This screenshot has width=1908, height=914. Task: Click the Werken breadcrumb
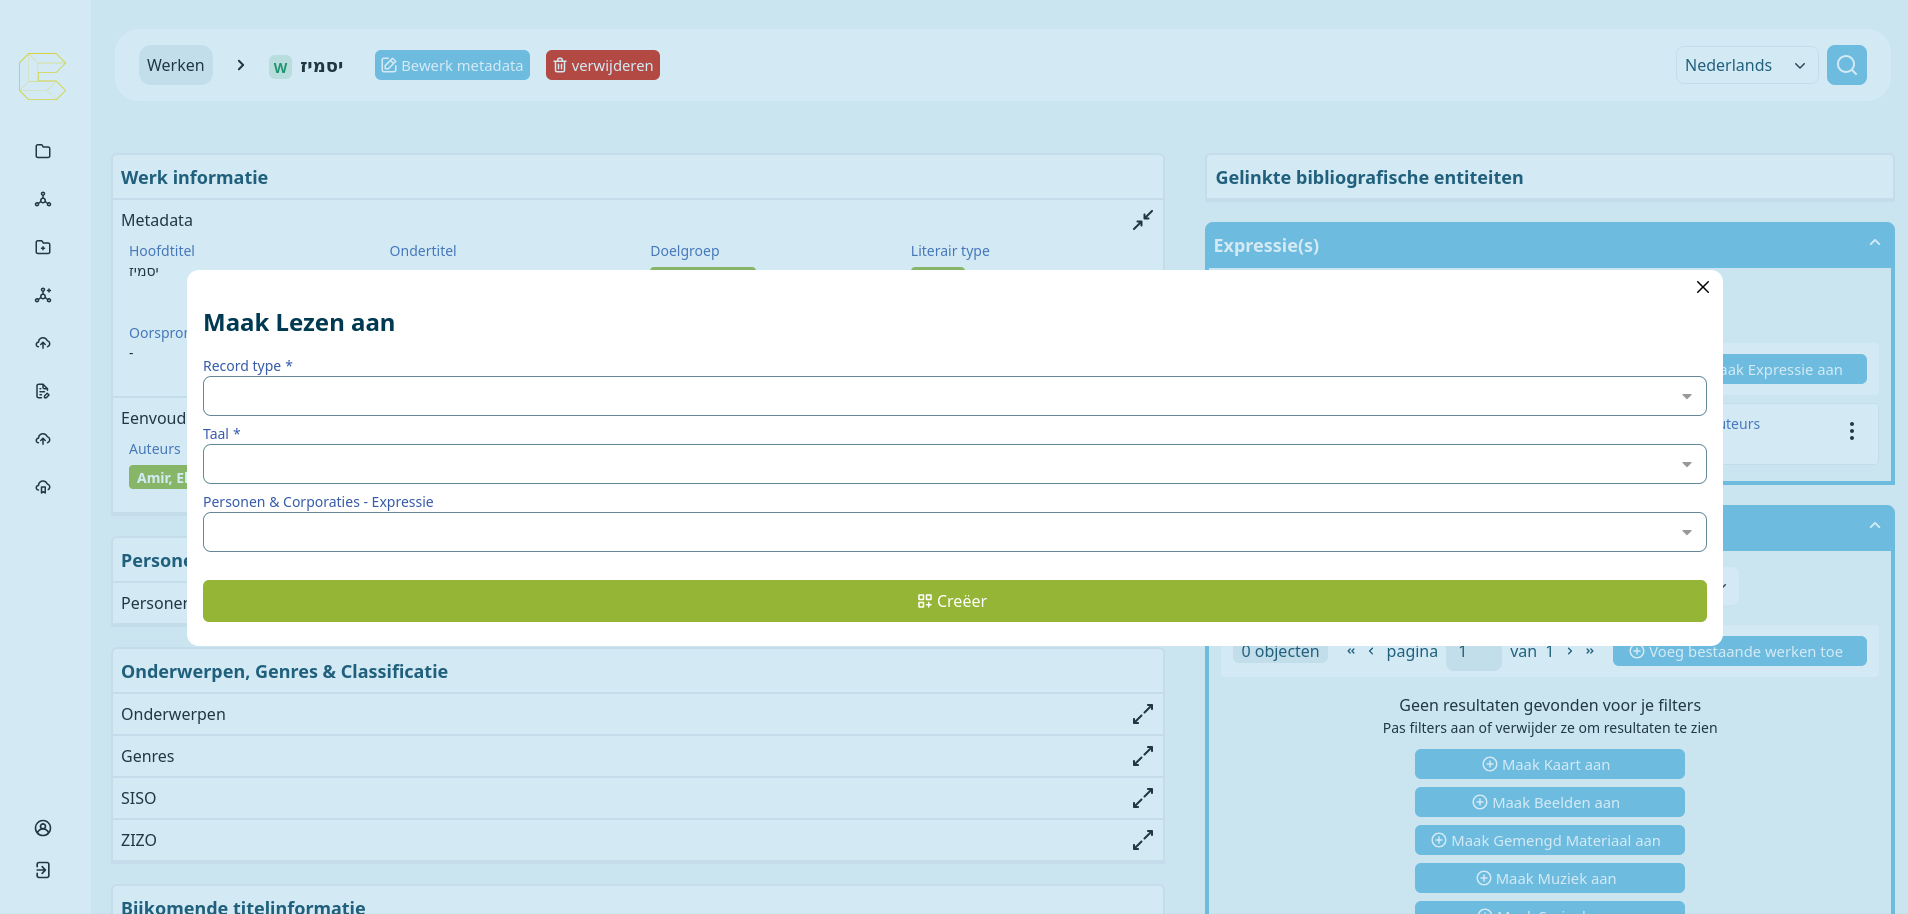coord(175,65)
